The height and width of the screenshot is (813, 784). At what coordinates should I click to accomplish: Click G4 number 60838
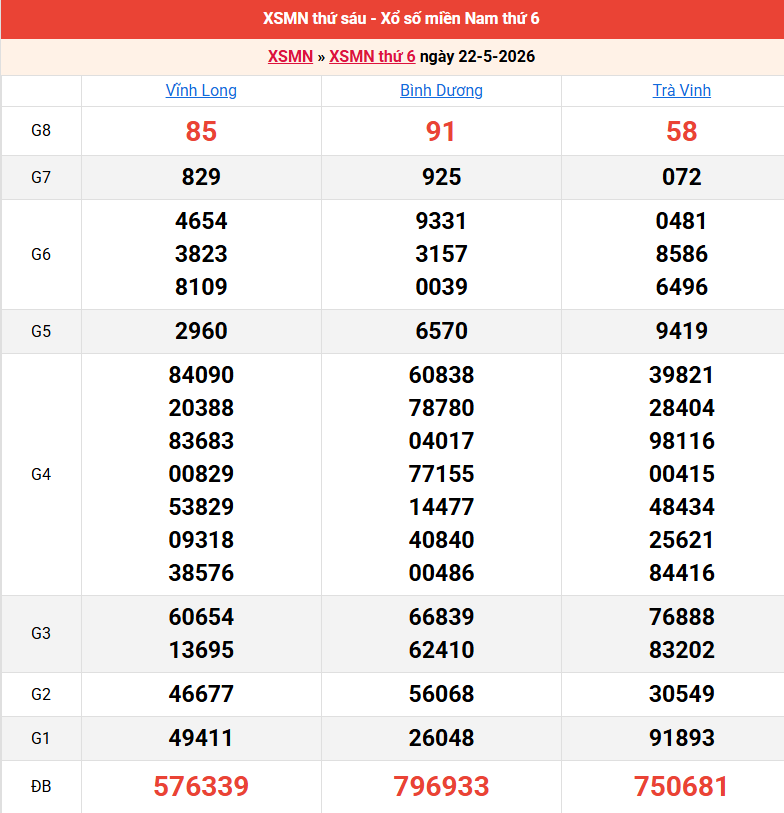(x=441, y=375)
